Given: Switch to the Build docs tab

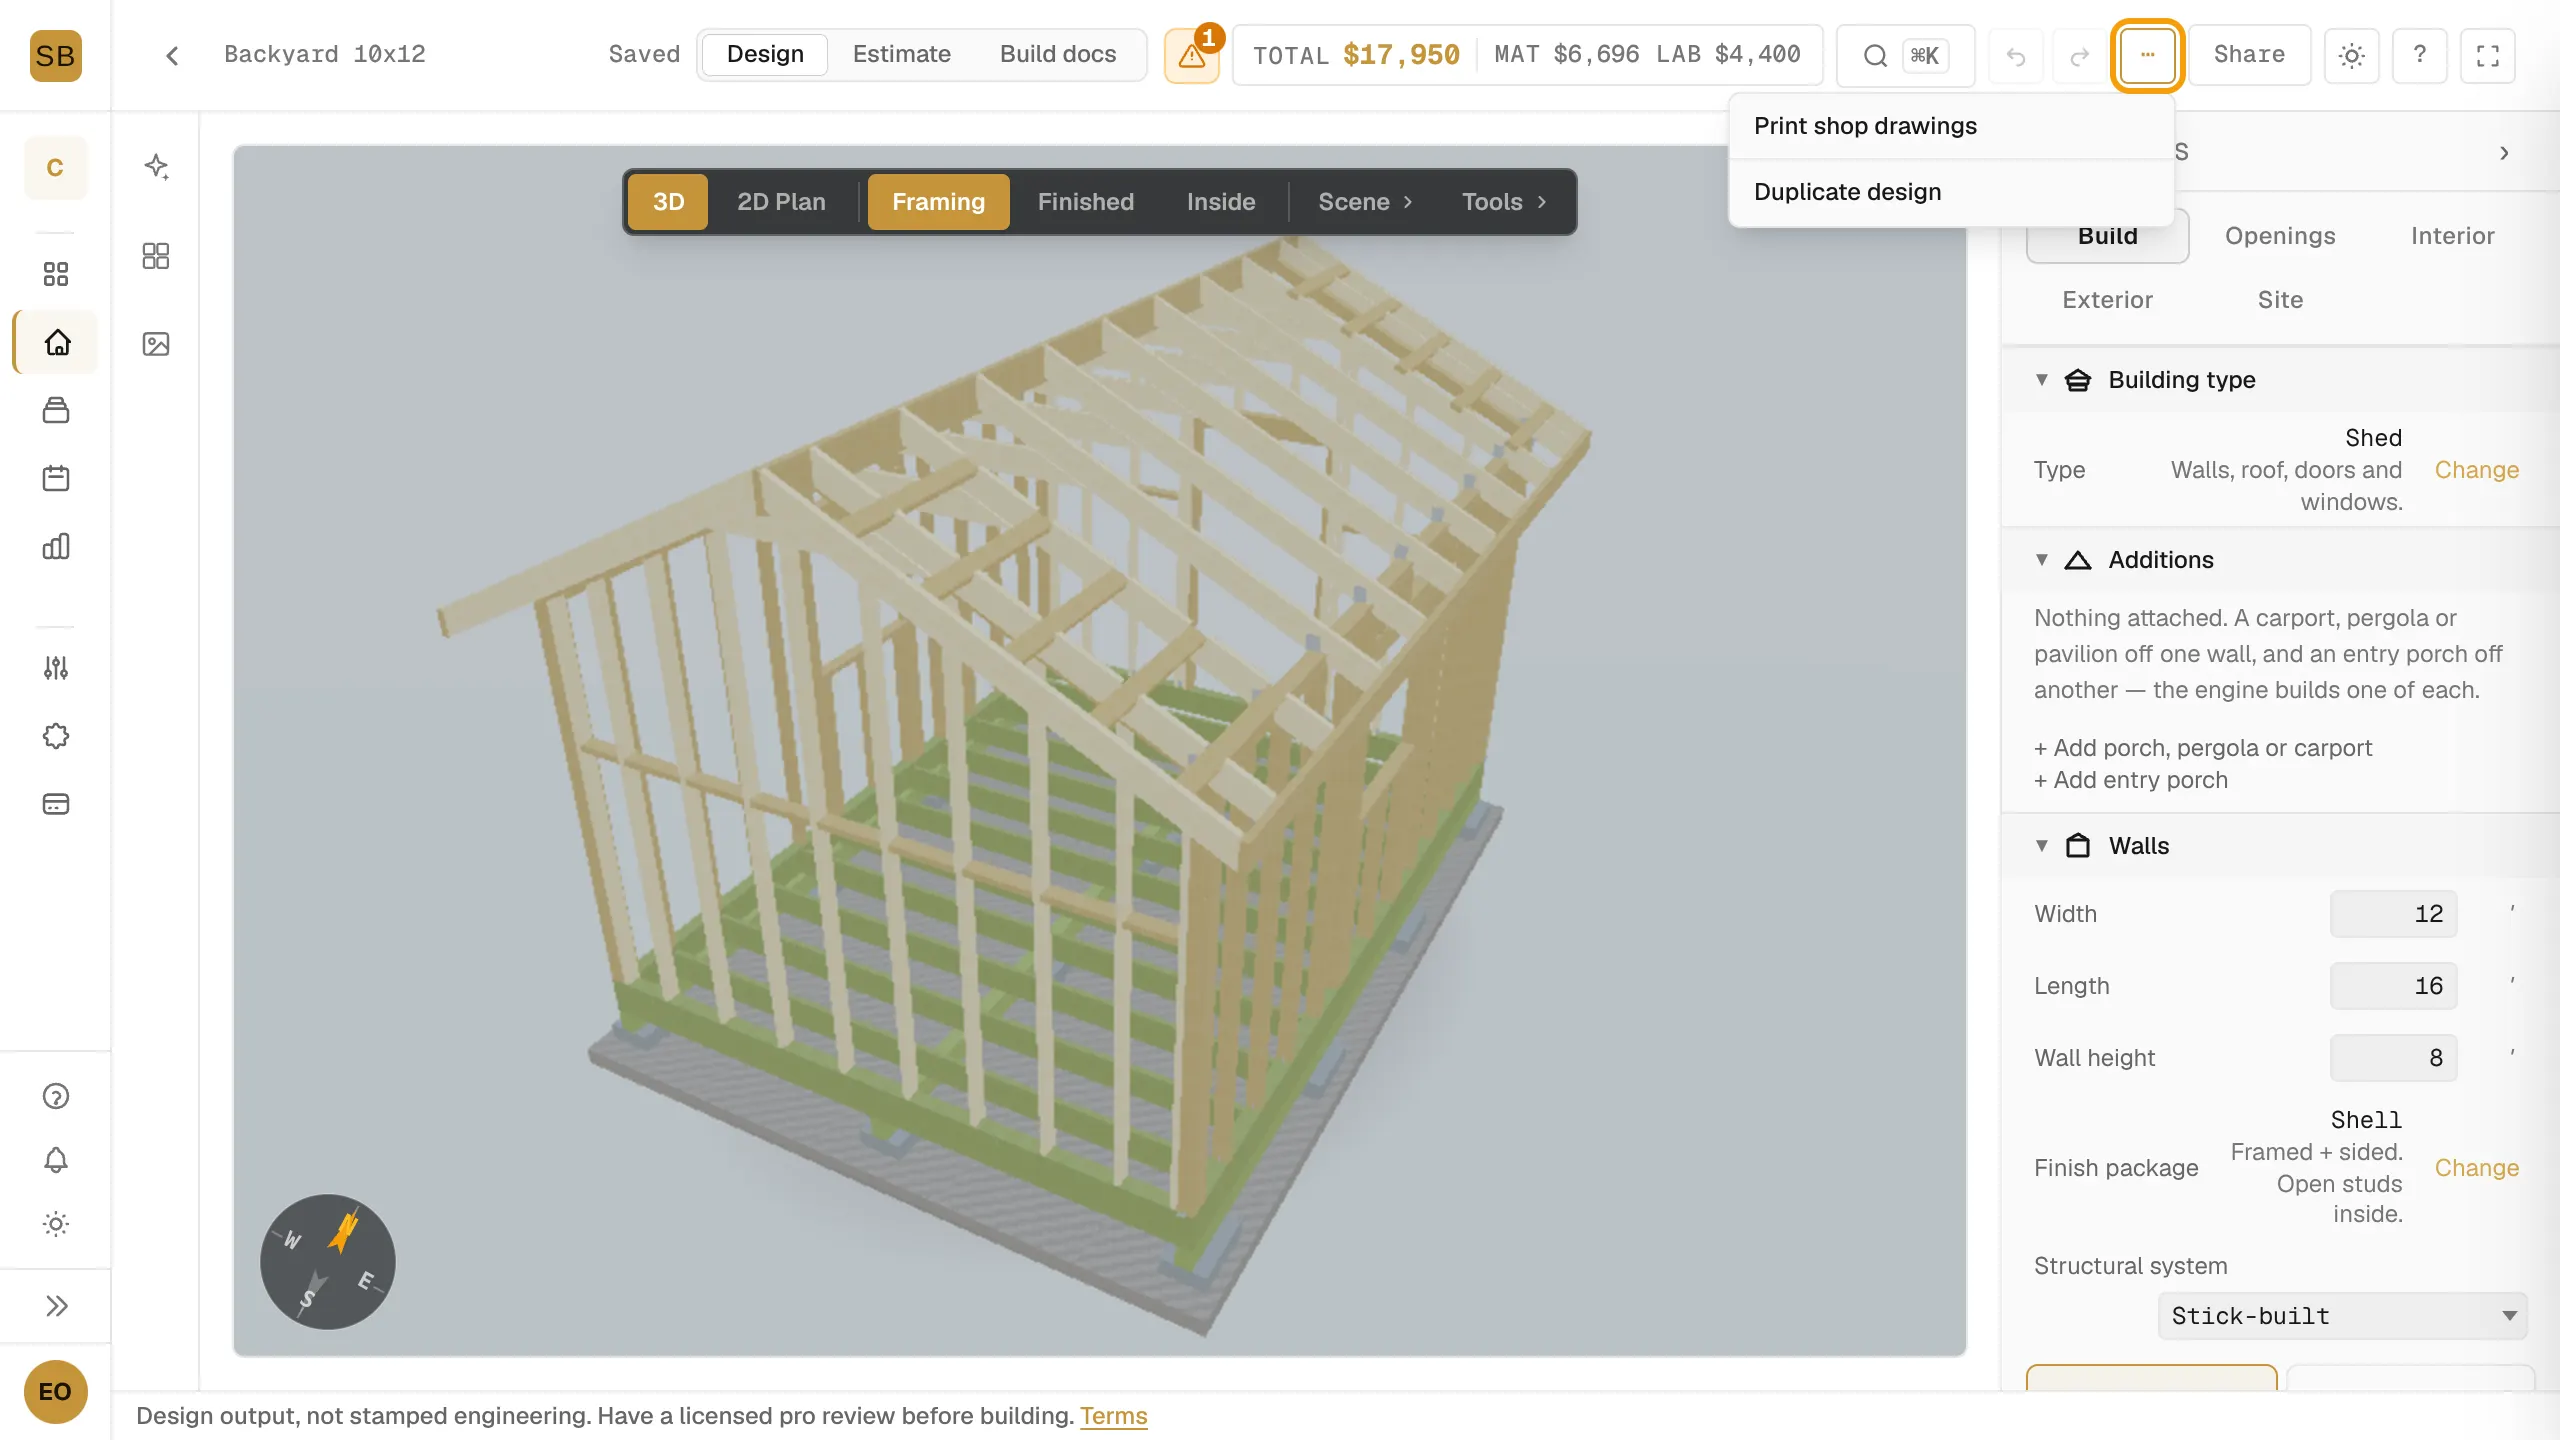Looking at the screenshot, I should point(1057,54).
